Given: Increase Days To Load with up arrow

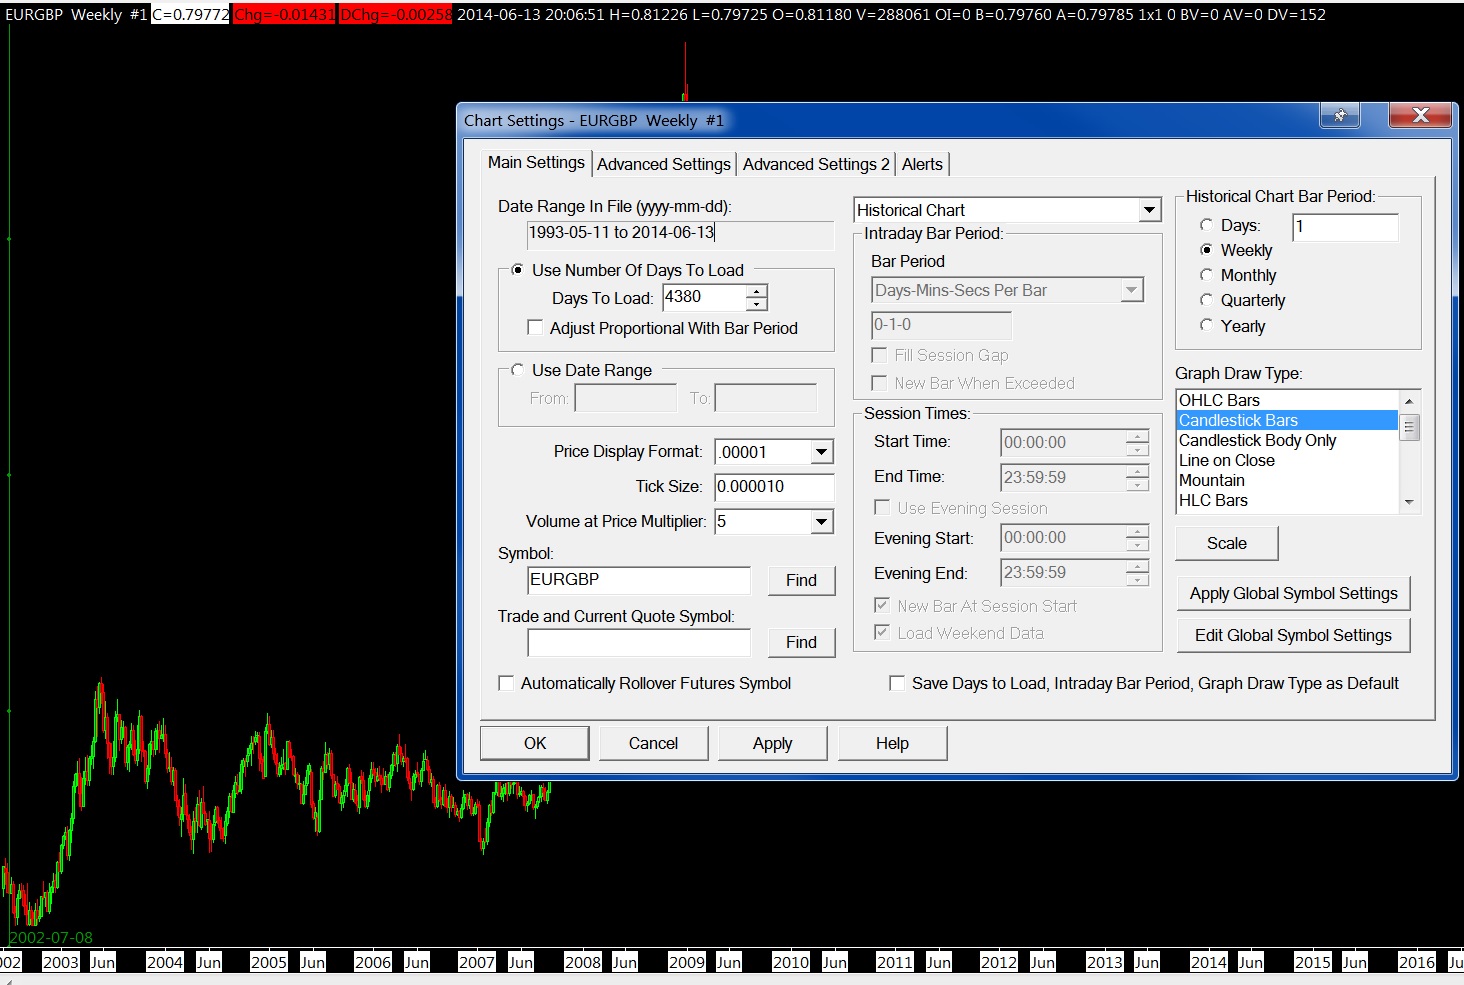Looking at the screenshot, I should (757, 291).
